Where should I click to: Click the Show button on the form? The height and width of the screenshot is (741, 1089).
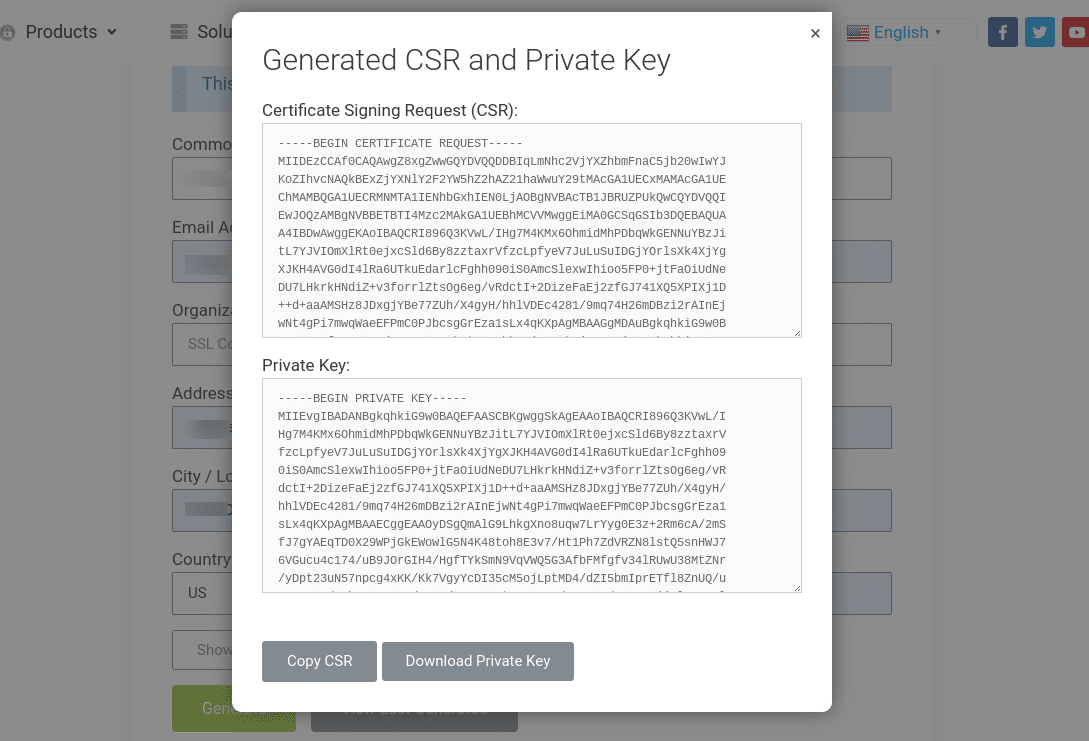pos(210,649)
